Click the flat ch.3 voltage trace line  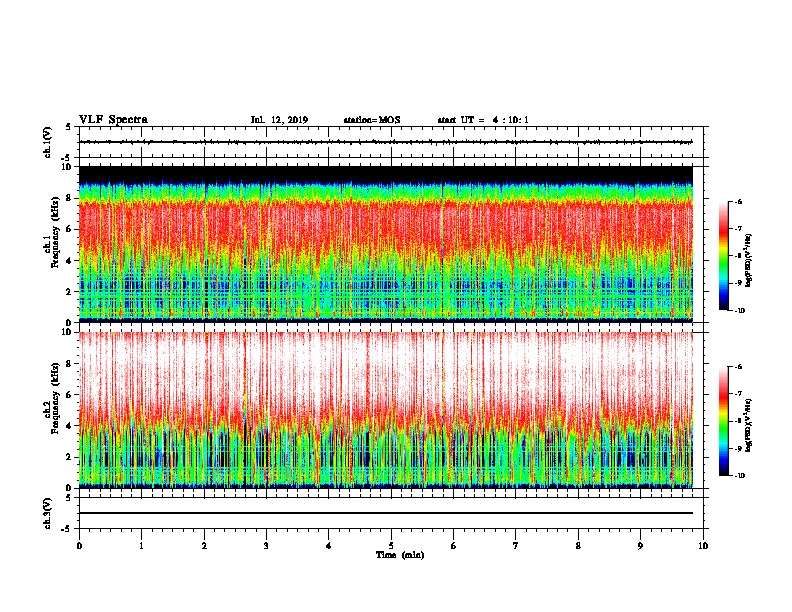pos(385,513)
